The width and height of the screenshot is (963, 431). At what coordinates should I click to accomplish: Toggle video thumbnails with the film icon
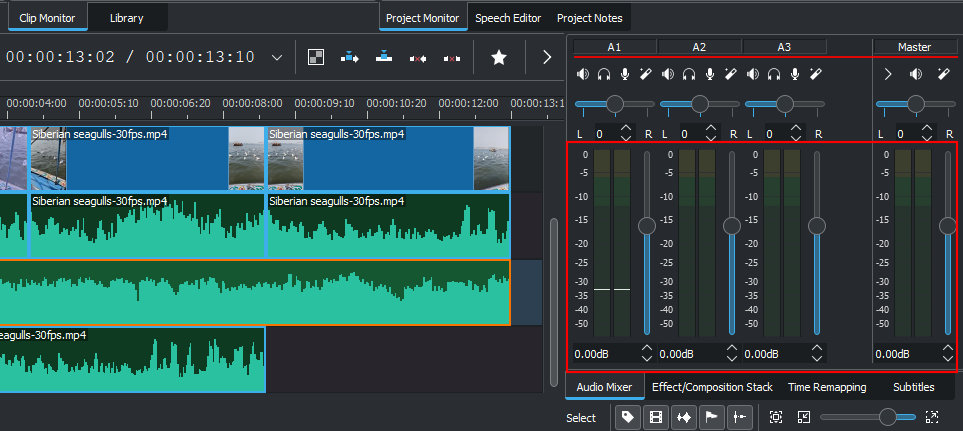(656, 417)
